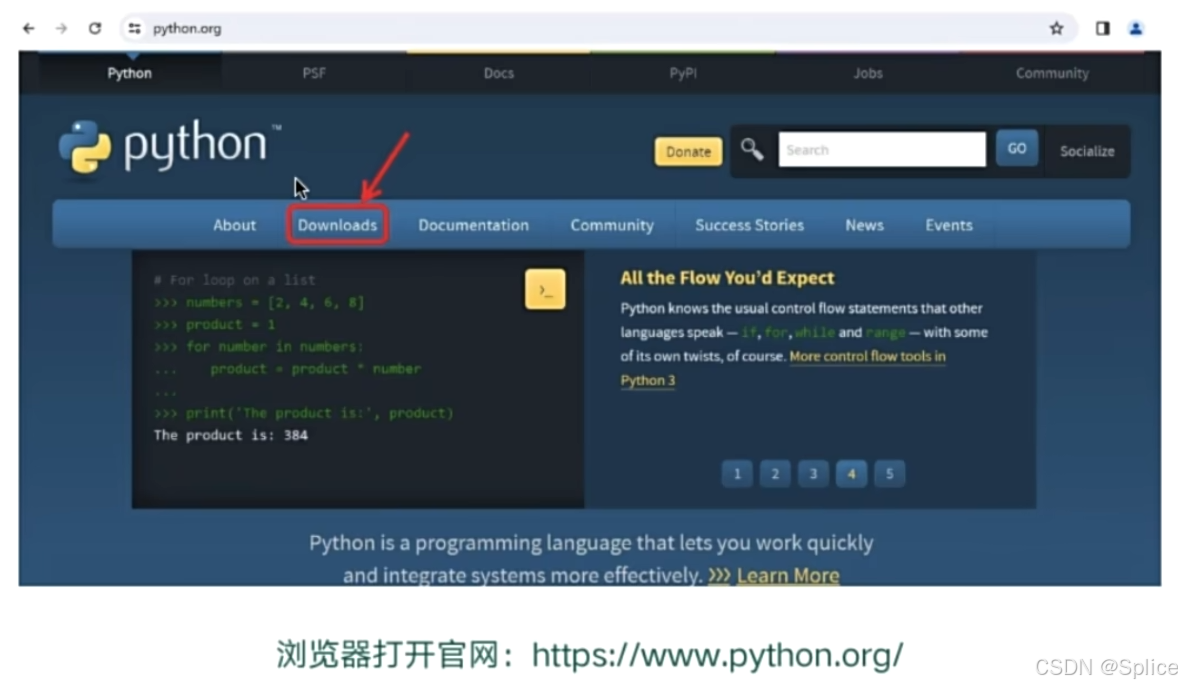
Task: Open the Events dropdown
Action: pos(948,225)
